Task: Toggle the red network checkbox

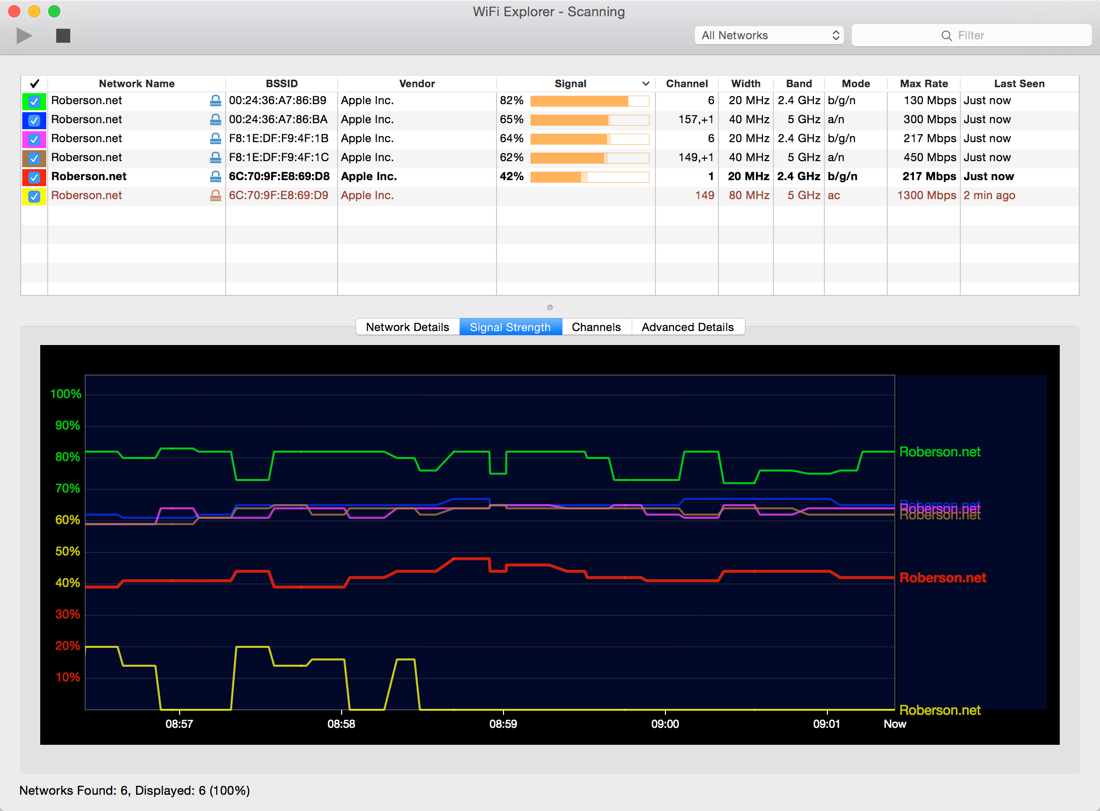Action: click(x=34, y=177)
